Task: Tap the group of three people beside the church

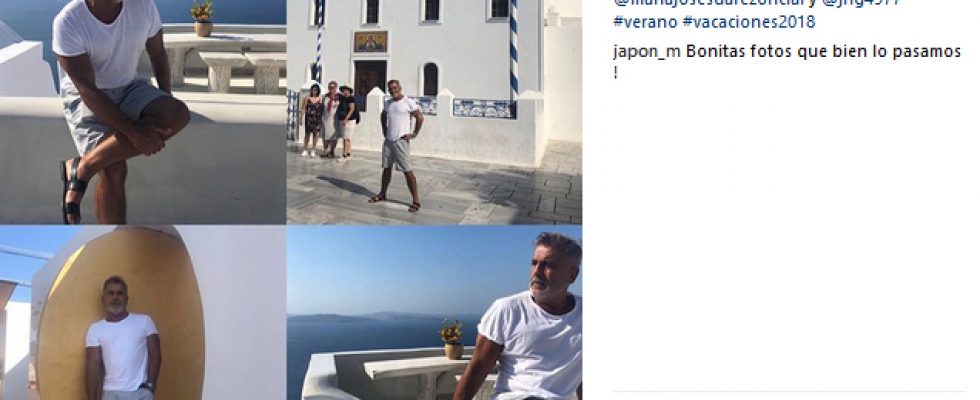Action: click(x=329, y=119)
